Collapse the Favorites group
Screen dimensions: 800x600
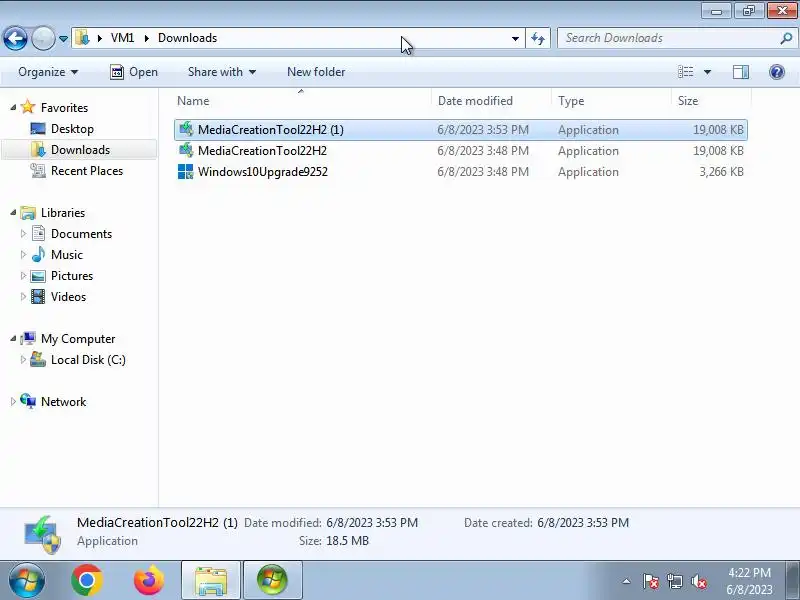coord(13,107)
